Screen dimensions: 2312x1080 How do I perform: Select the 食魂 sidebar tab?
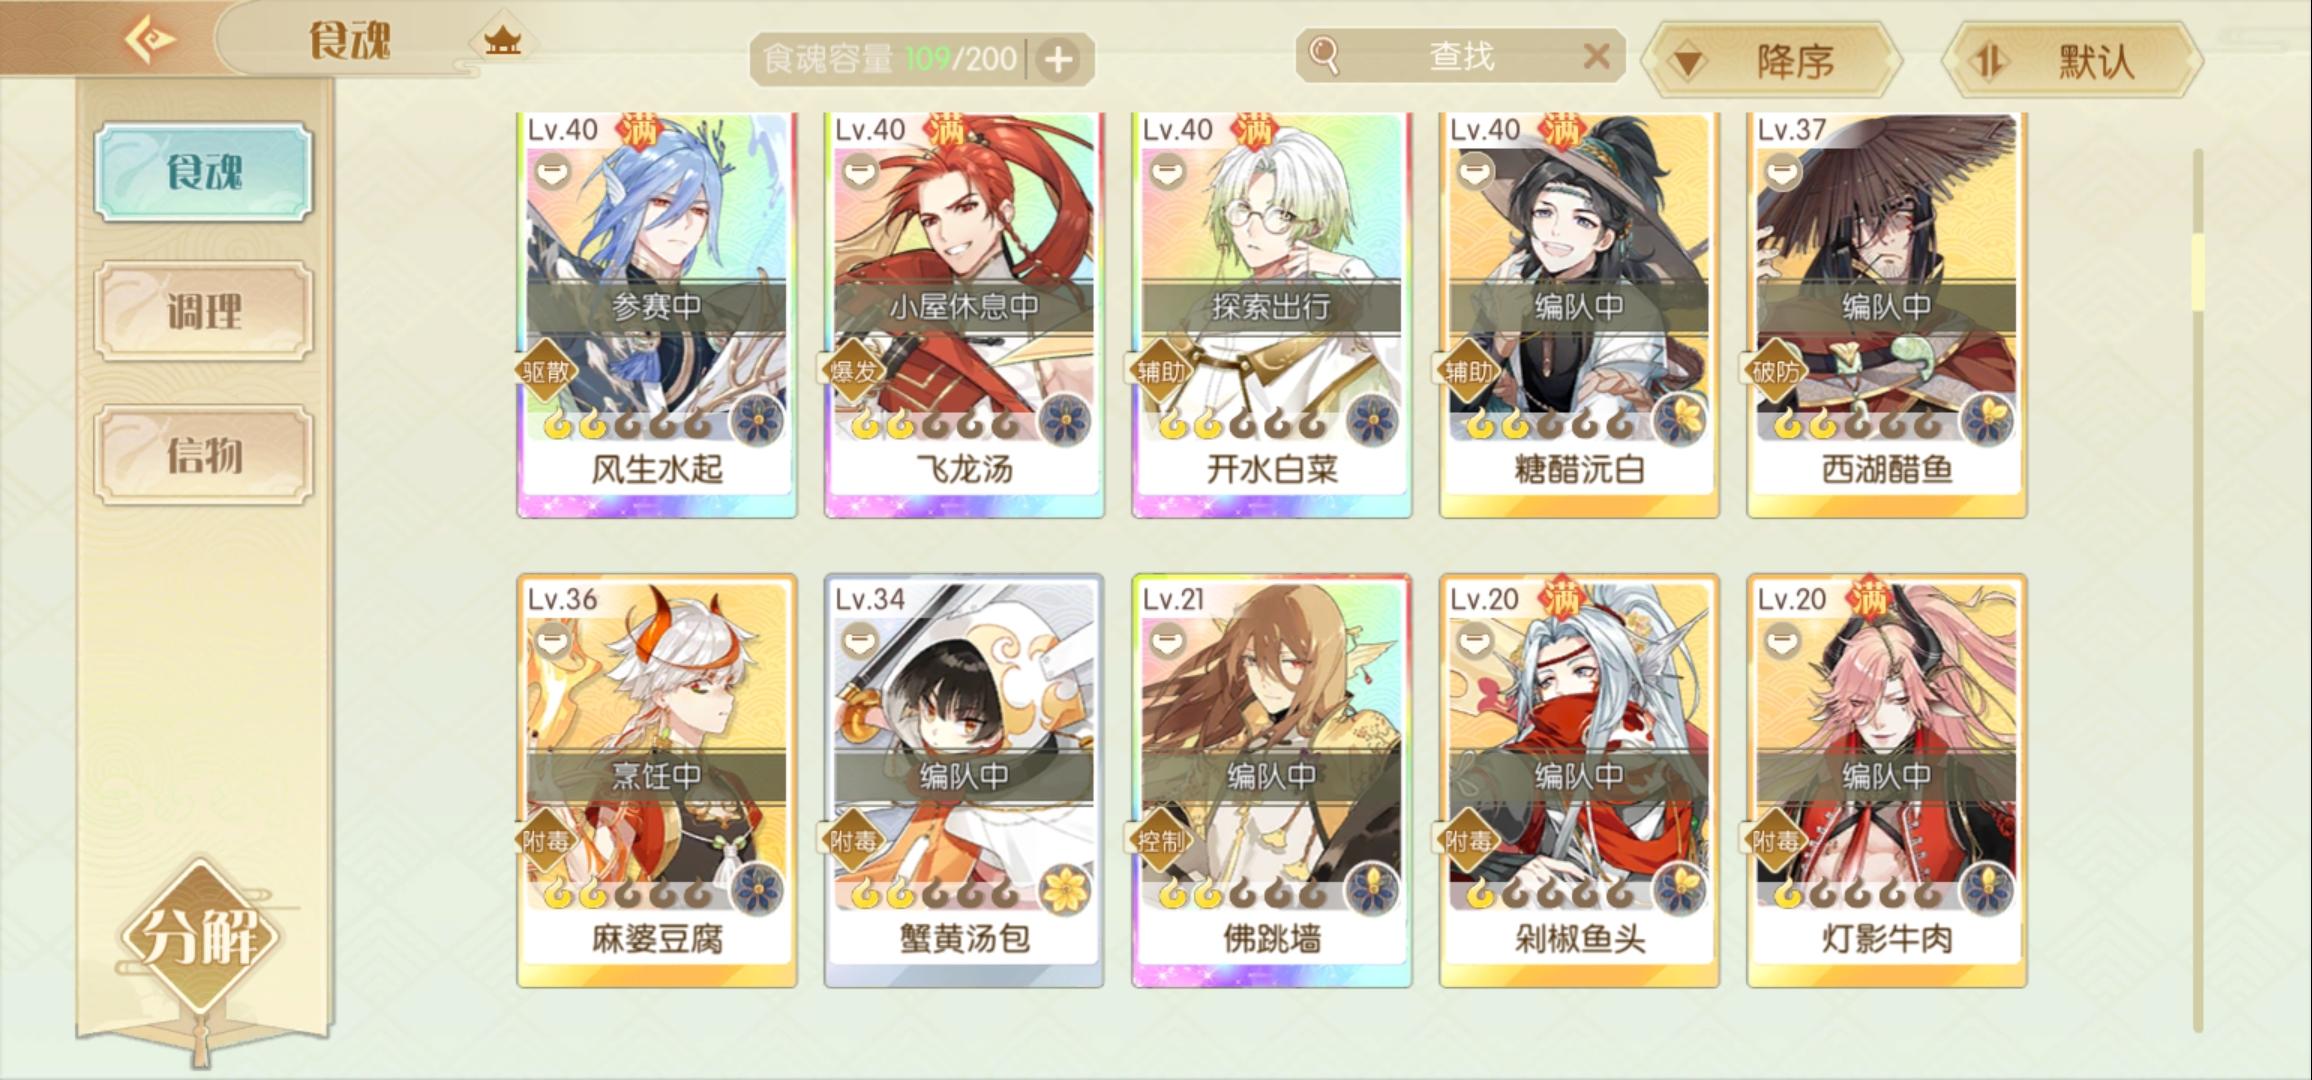(x=204, y=172)
